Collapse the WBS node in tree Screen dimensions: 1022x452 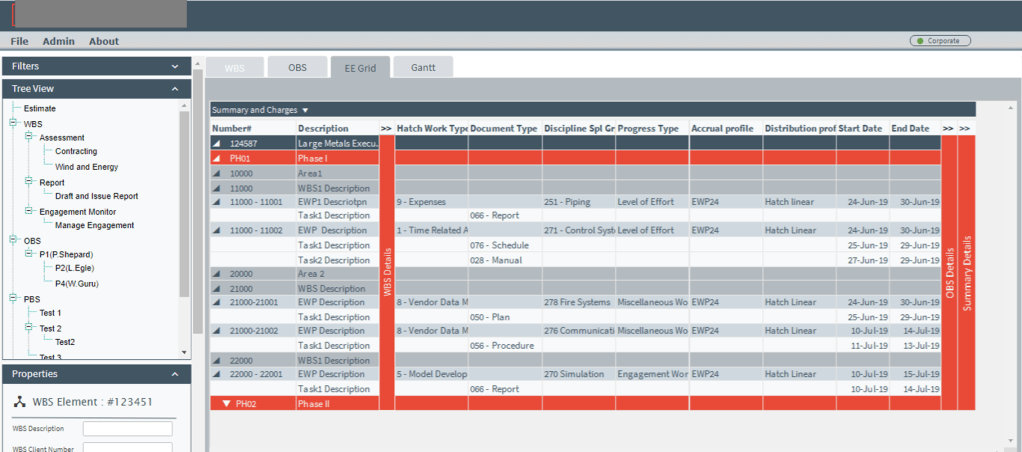pyautogui.click(x=13, y=123)
